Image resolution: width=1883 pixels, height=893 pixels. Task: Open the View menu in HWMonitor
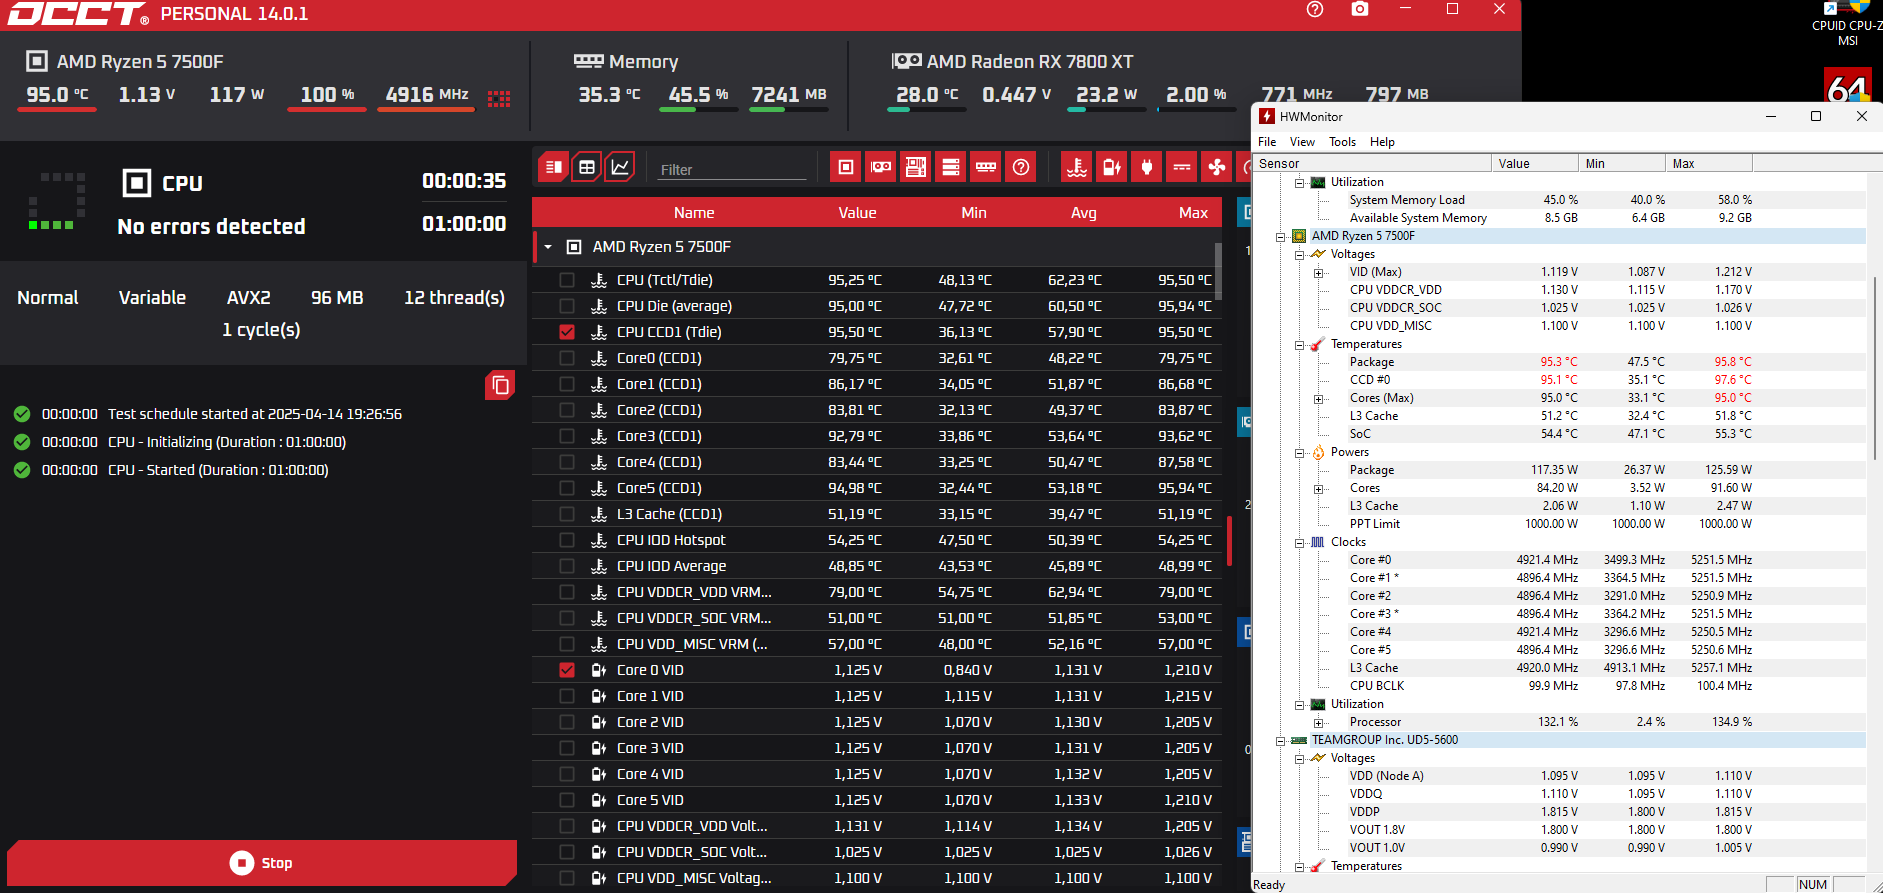point(1302,142)
